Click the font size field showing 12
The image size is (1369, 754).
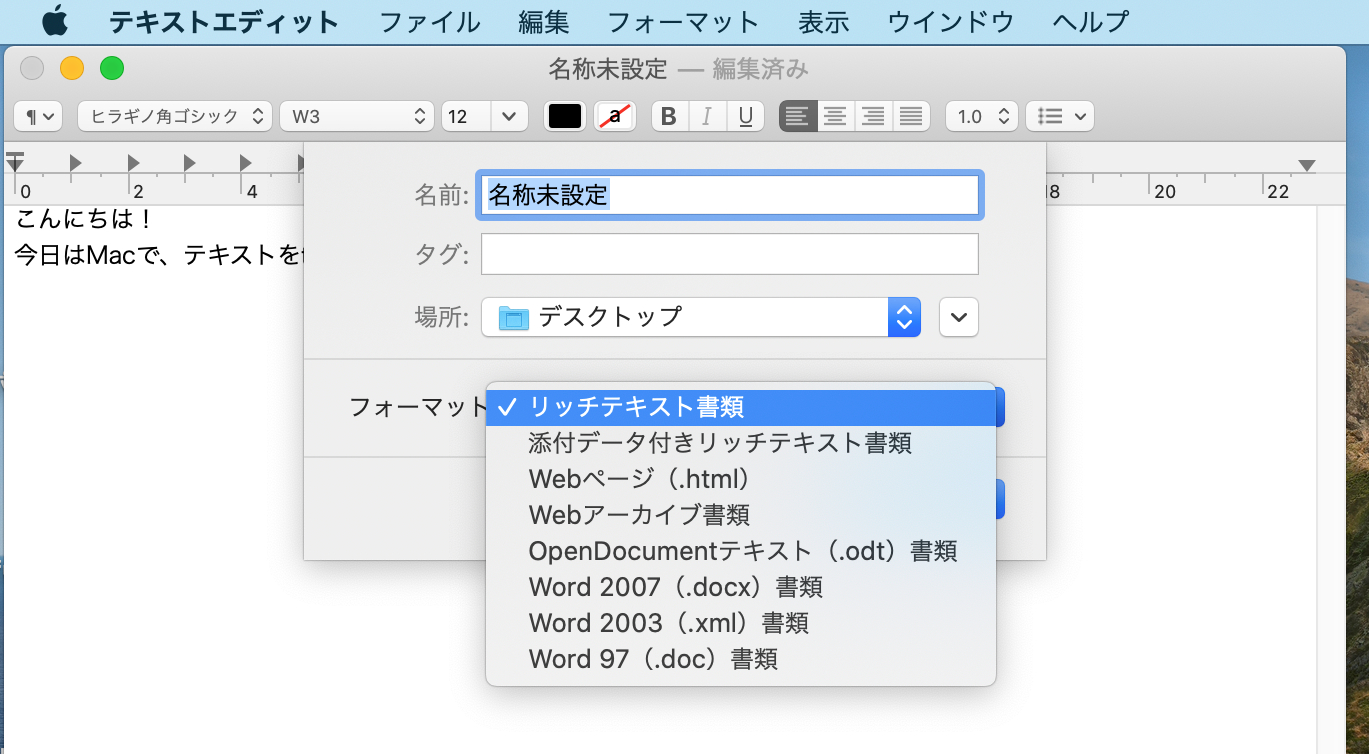point(466,116)
